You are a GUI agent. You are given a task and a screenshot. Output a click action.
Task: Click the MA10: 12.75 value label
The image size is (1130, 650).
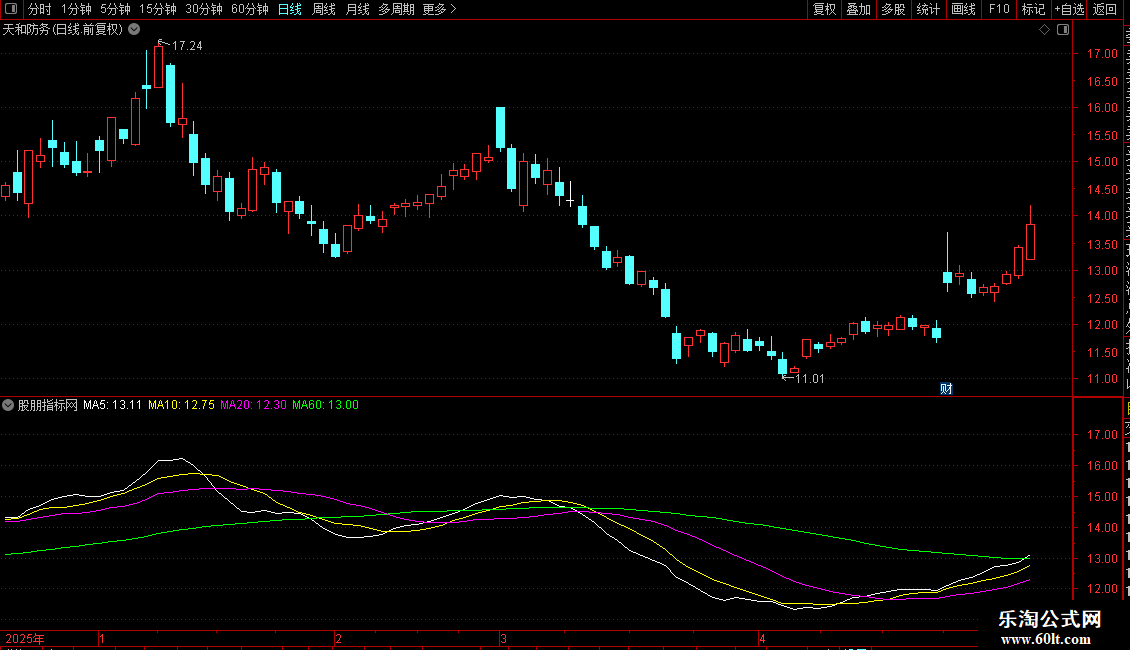182,405
